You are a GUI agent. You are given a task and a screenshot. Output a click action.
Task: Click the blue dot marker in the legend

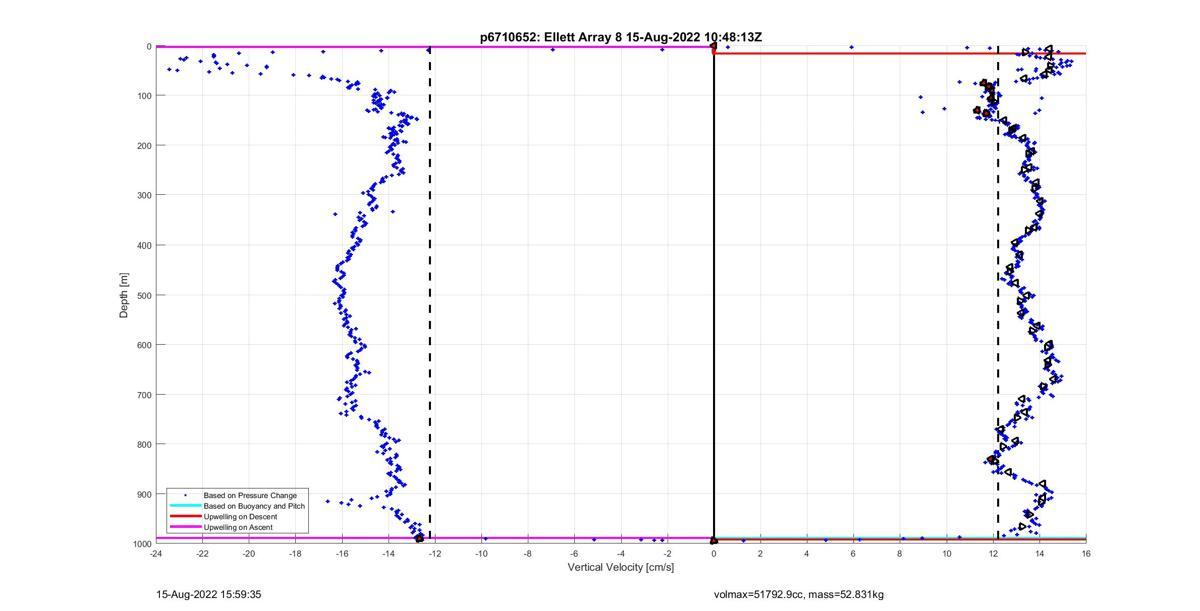[185, 496]
